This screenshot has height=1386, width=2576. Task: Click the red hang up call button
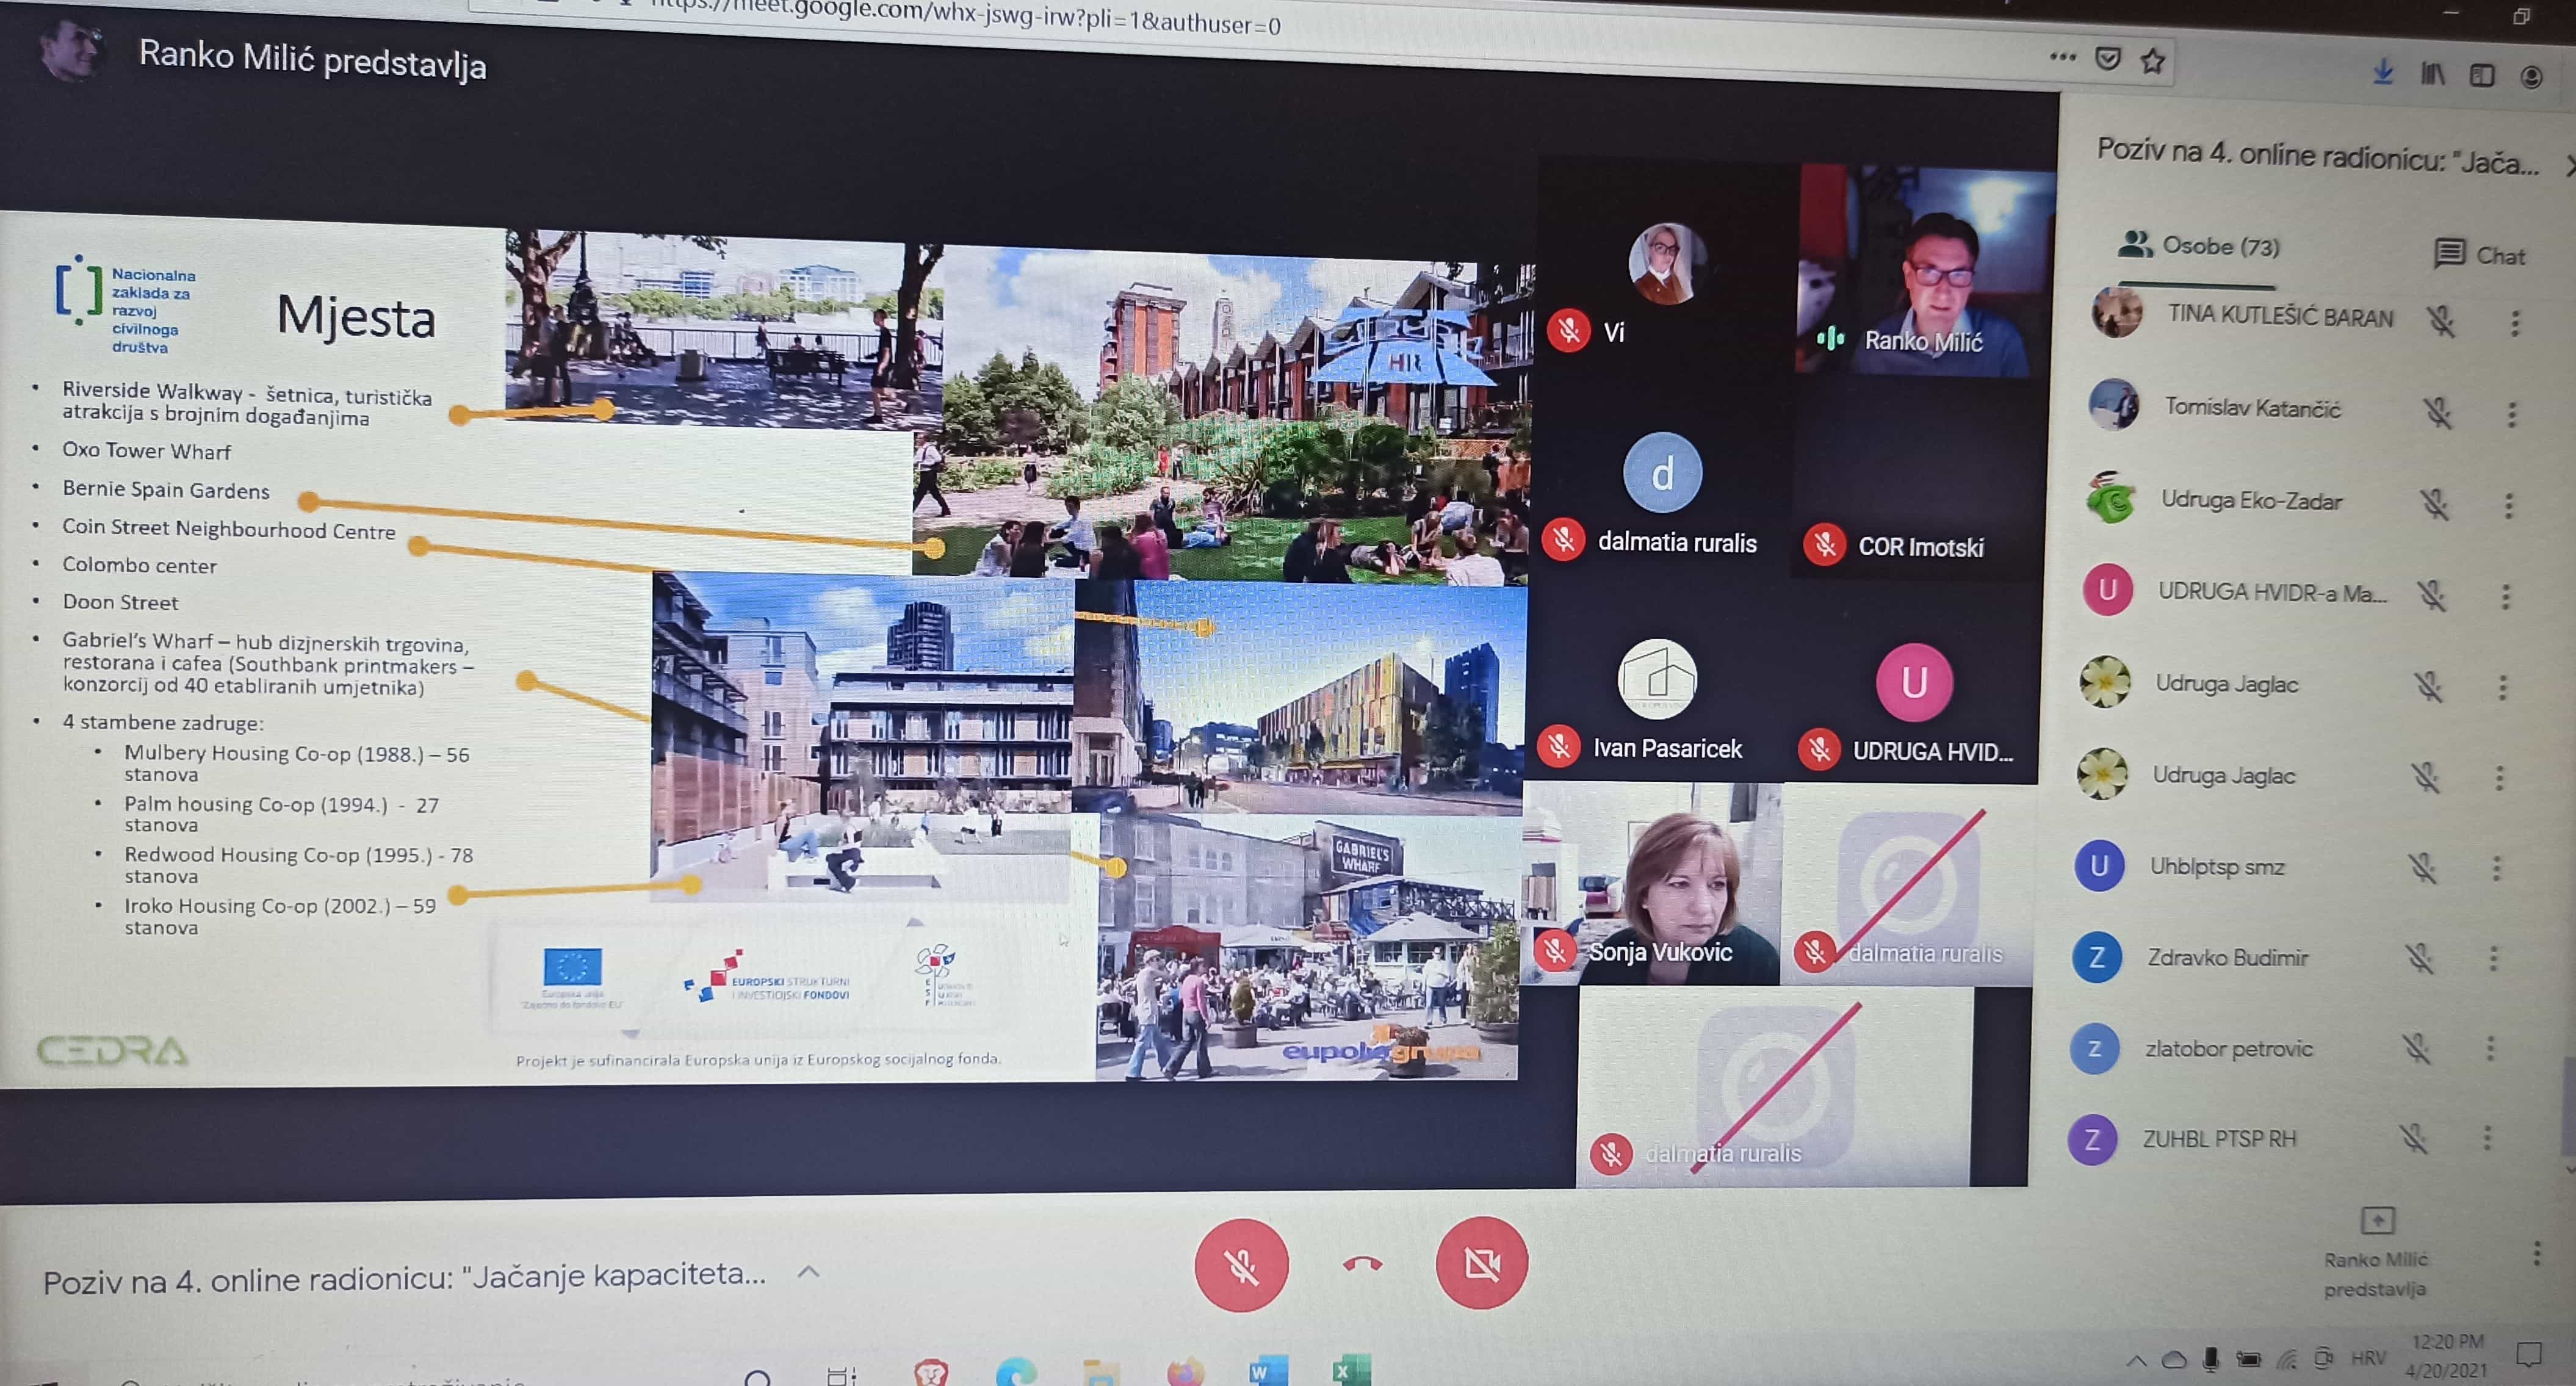(1362, 1265)
